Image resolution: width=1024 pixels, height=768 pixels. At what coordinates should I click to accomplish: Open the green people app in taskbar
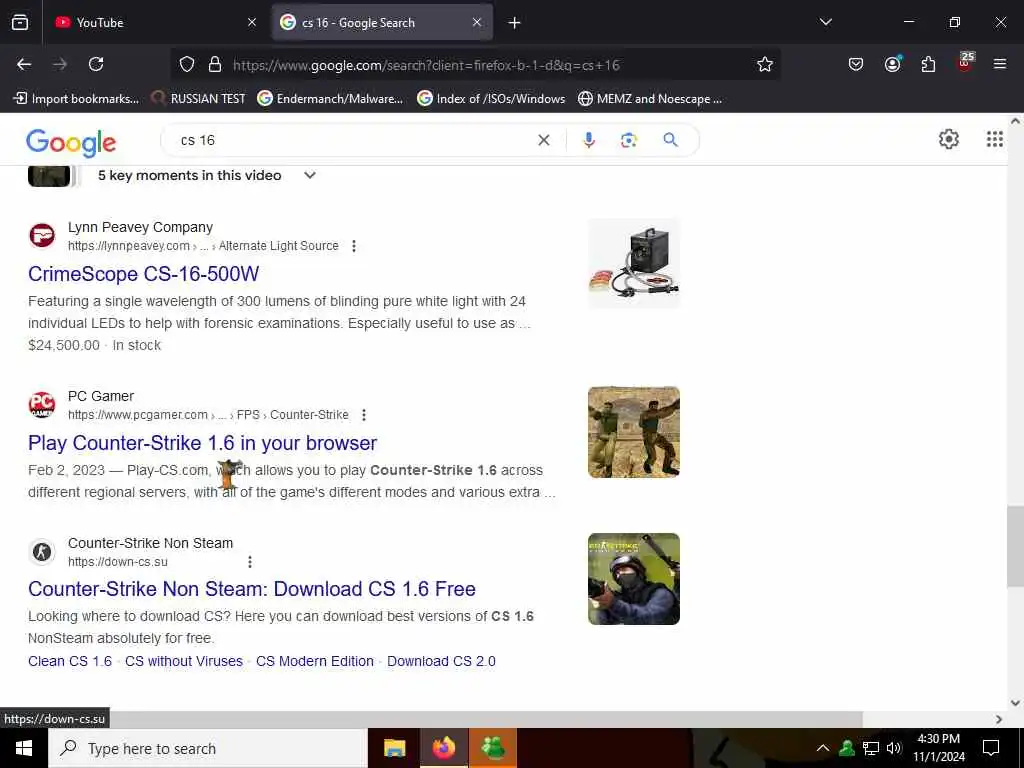pyautogui.click(x=493, y=748)
